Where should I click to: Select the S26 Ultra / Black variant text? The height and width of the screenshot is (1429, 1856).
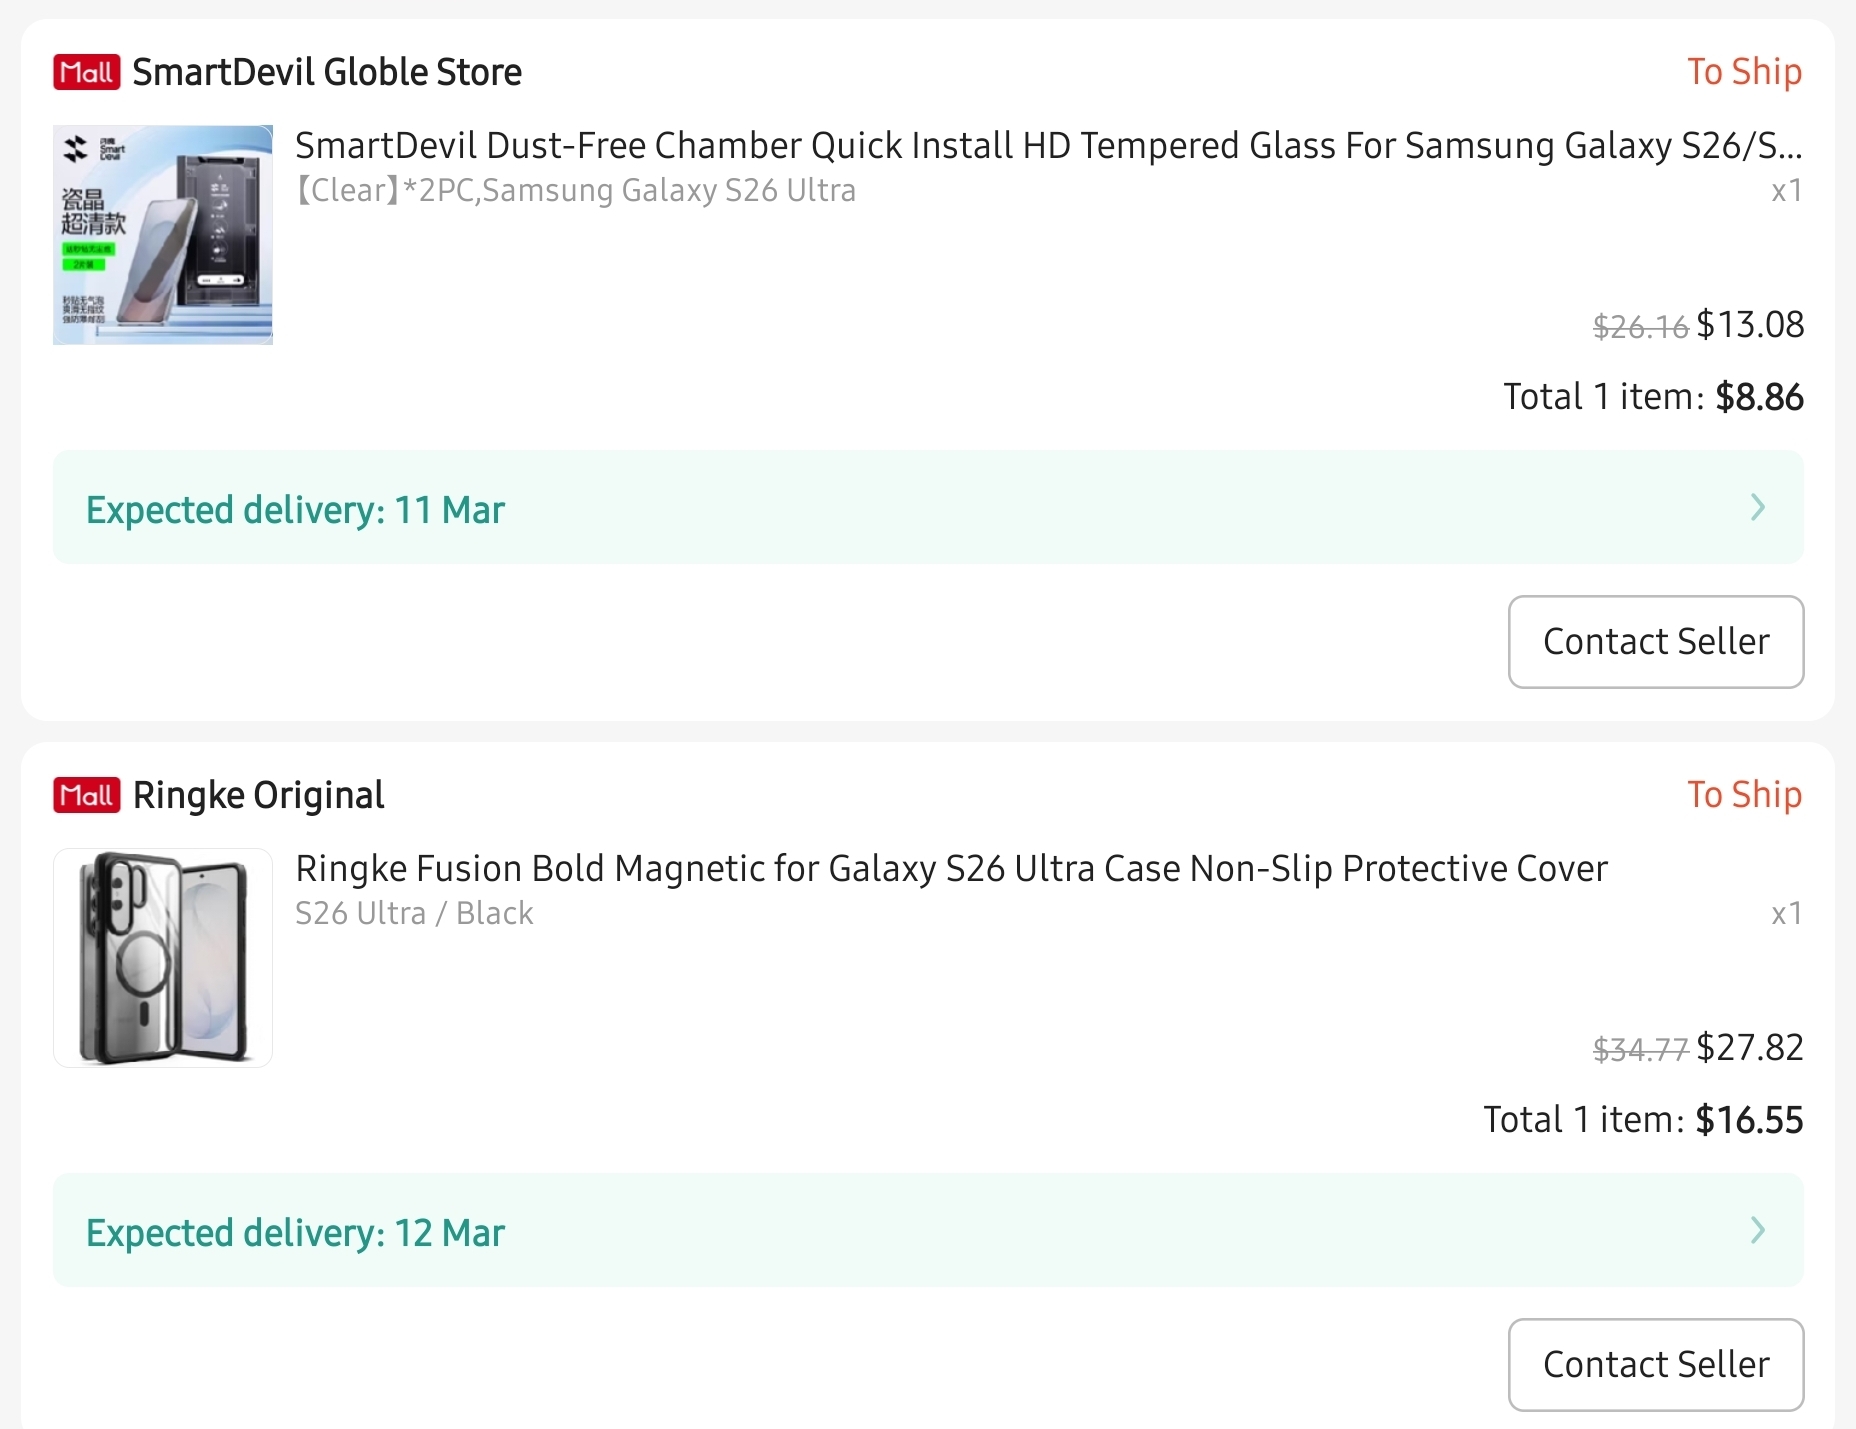pyautogui.click(x=414, y=913)
